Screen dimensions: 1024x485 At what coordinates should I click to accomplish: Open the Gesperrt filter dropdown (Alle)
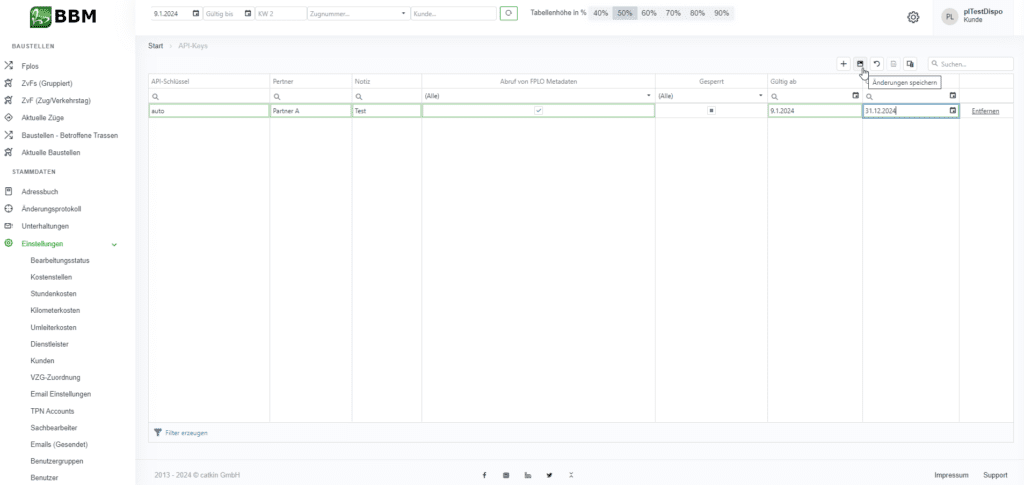tap(761, 96)
